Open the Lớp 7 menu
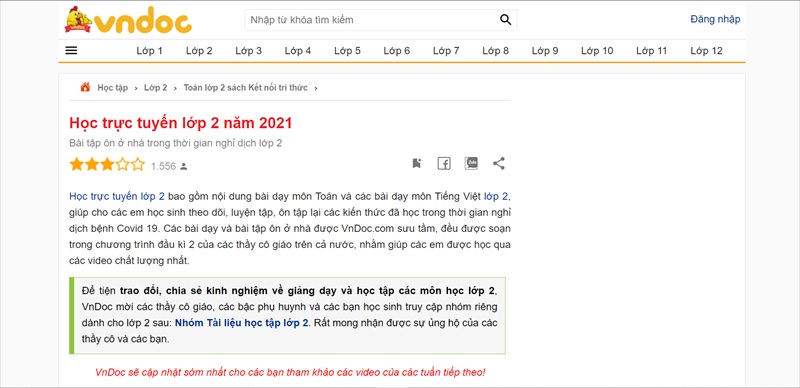This screenshot has height=388, width=800. 446,51
